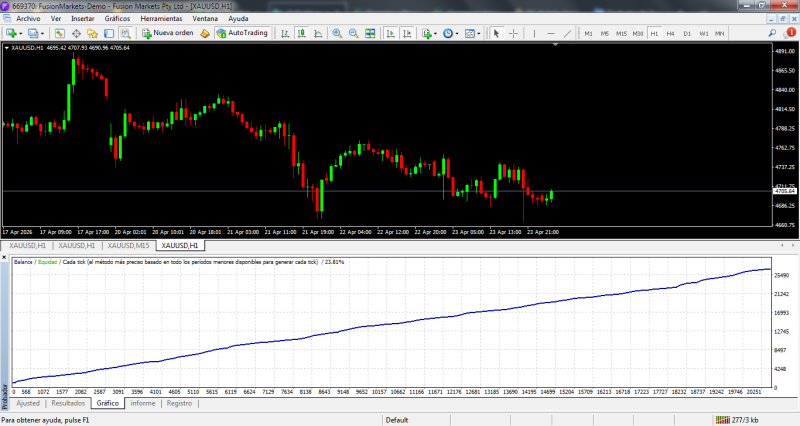Open the periodicity clock icon

pos(447,33)
